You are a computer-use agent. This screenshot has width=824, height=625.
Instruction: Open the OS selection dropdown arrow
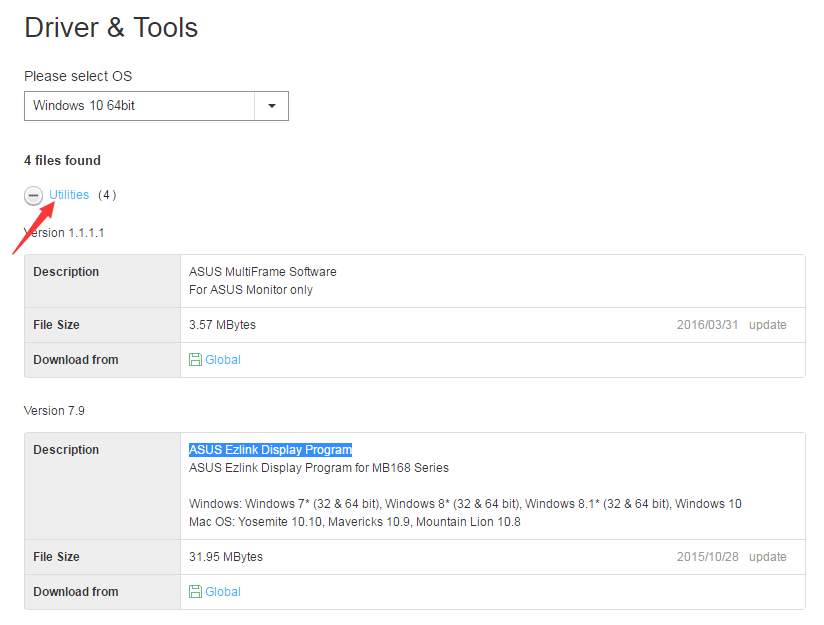click(x=272, y=106)
